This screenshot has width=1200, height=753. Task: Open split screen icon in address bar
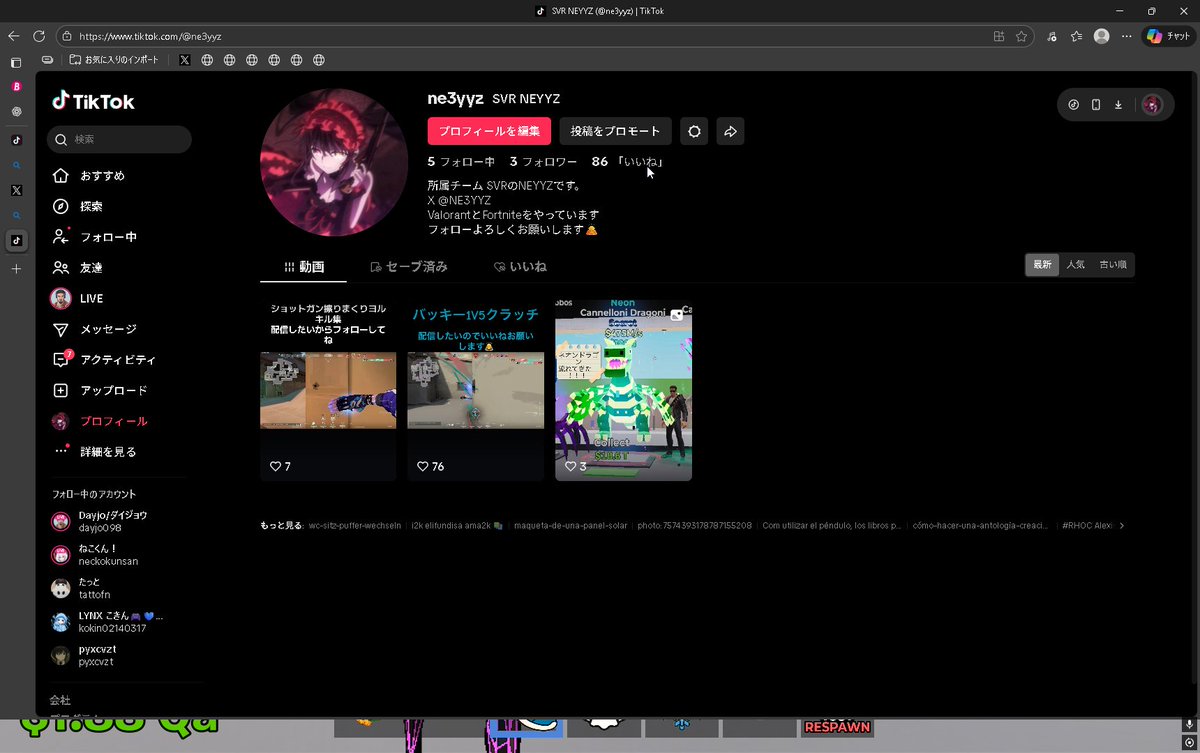(998, 36)
